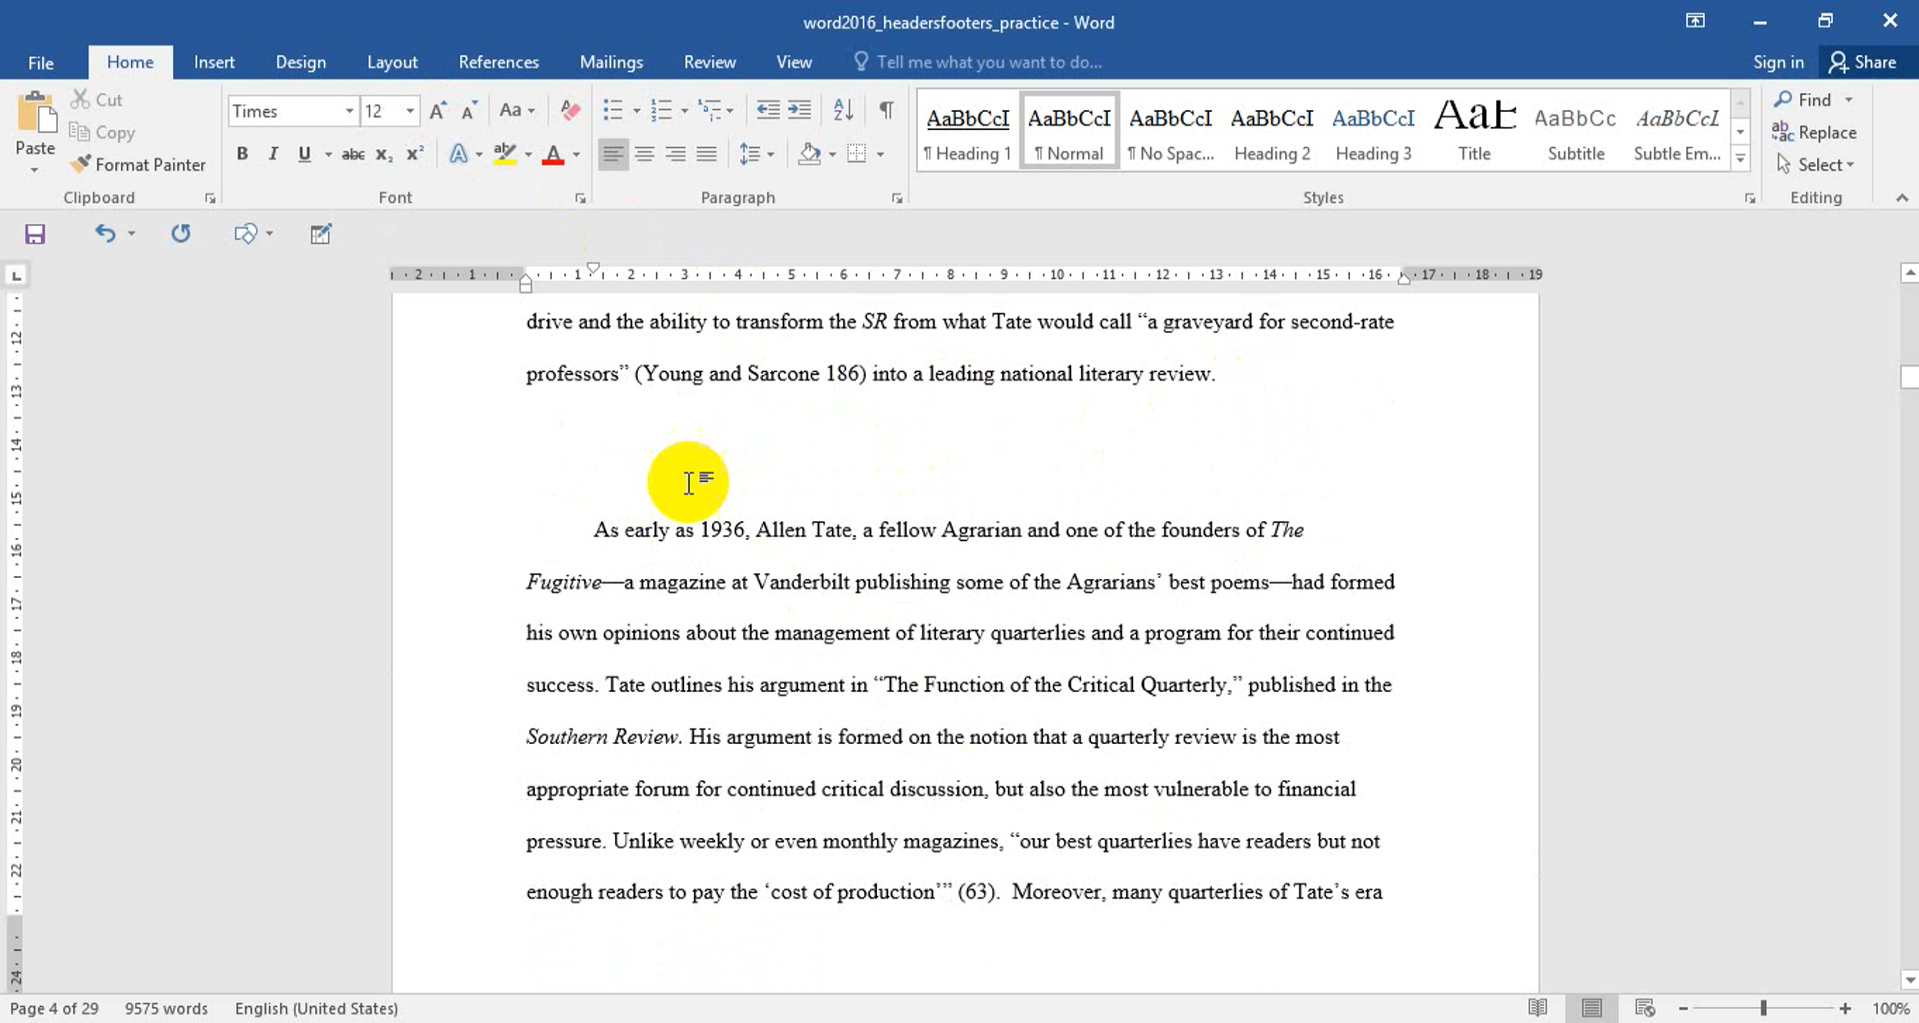1919x1023 pixels.
Task: Apply strikethrough formatting
Action: click(352, 155)
